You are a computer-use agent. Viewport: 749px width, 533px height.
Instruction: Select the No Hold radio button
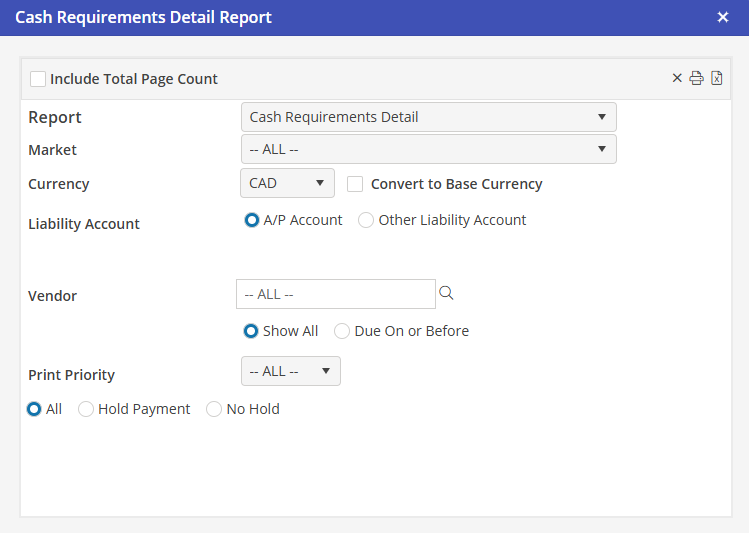click(x=214, y=409)
